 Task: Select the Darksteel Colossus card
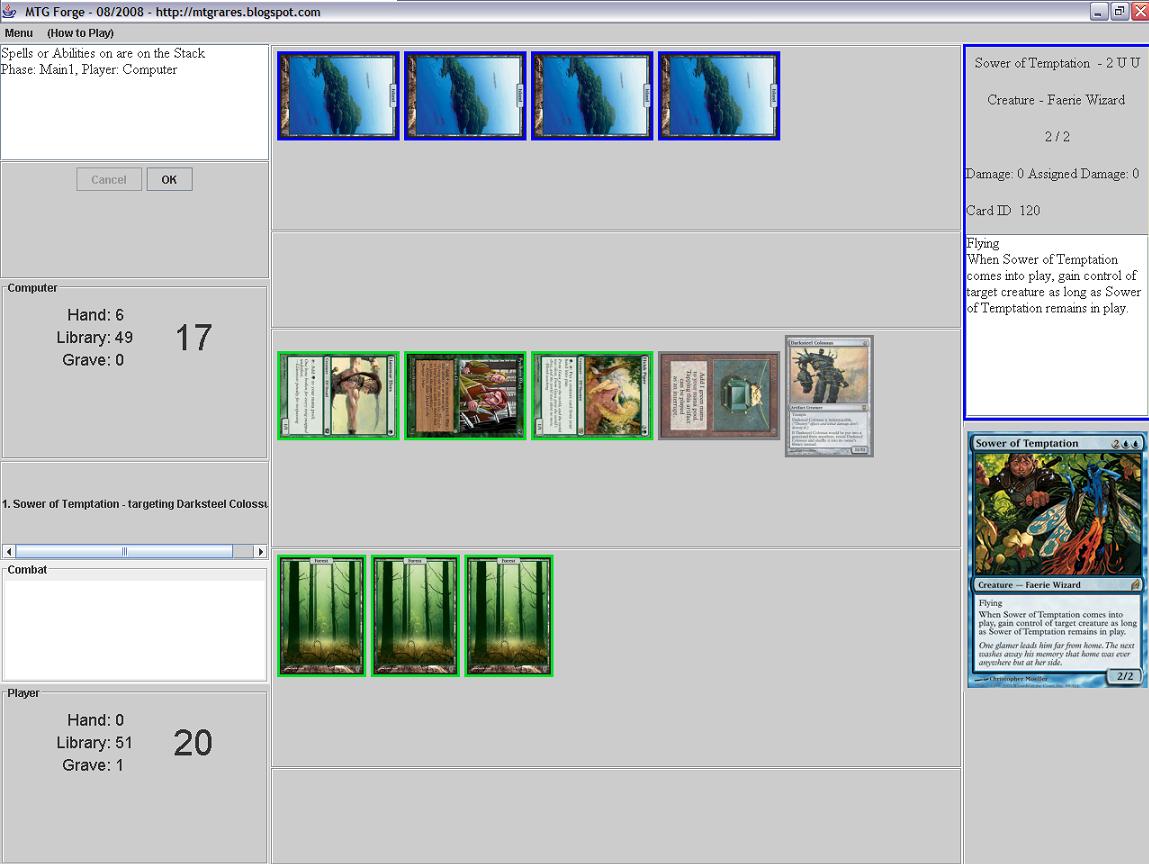click(x=829, y=396)
